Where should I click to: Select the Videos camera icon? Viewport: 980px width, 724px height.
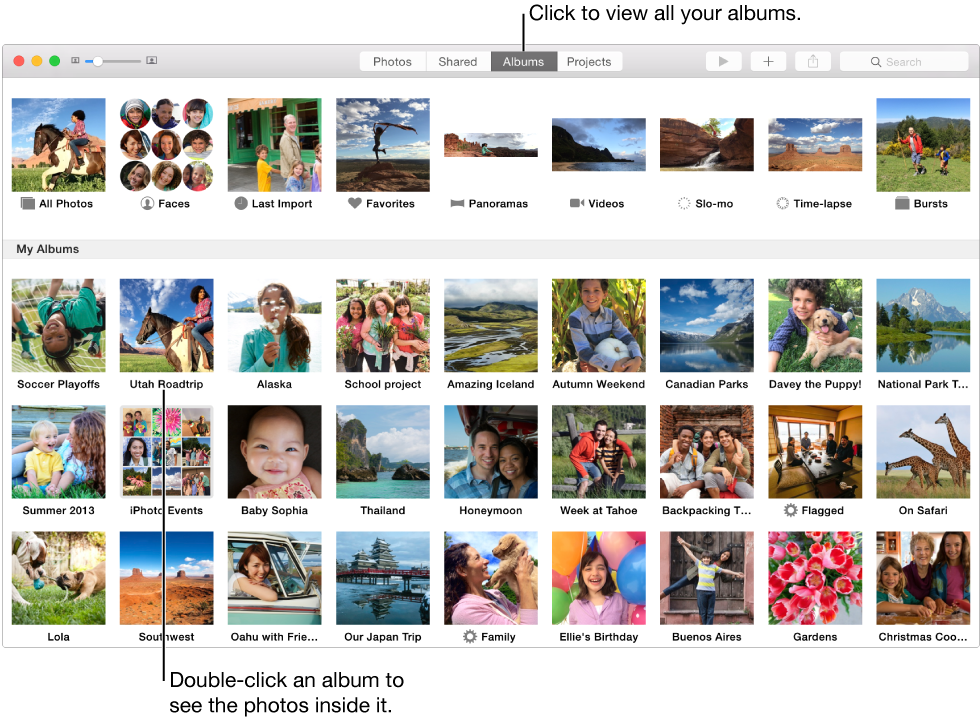coord(576,203)
